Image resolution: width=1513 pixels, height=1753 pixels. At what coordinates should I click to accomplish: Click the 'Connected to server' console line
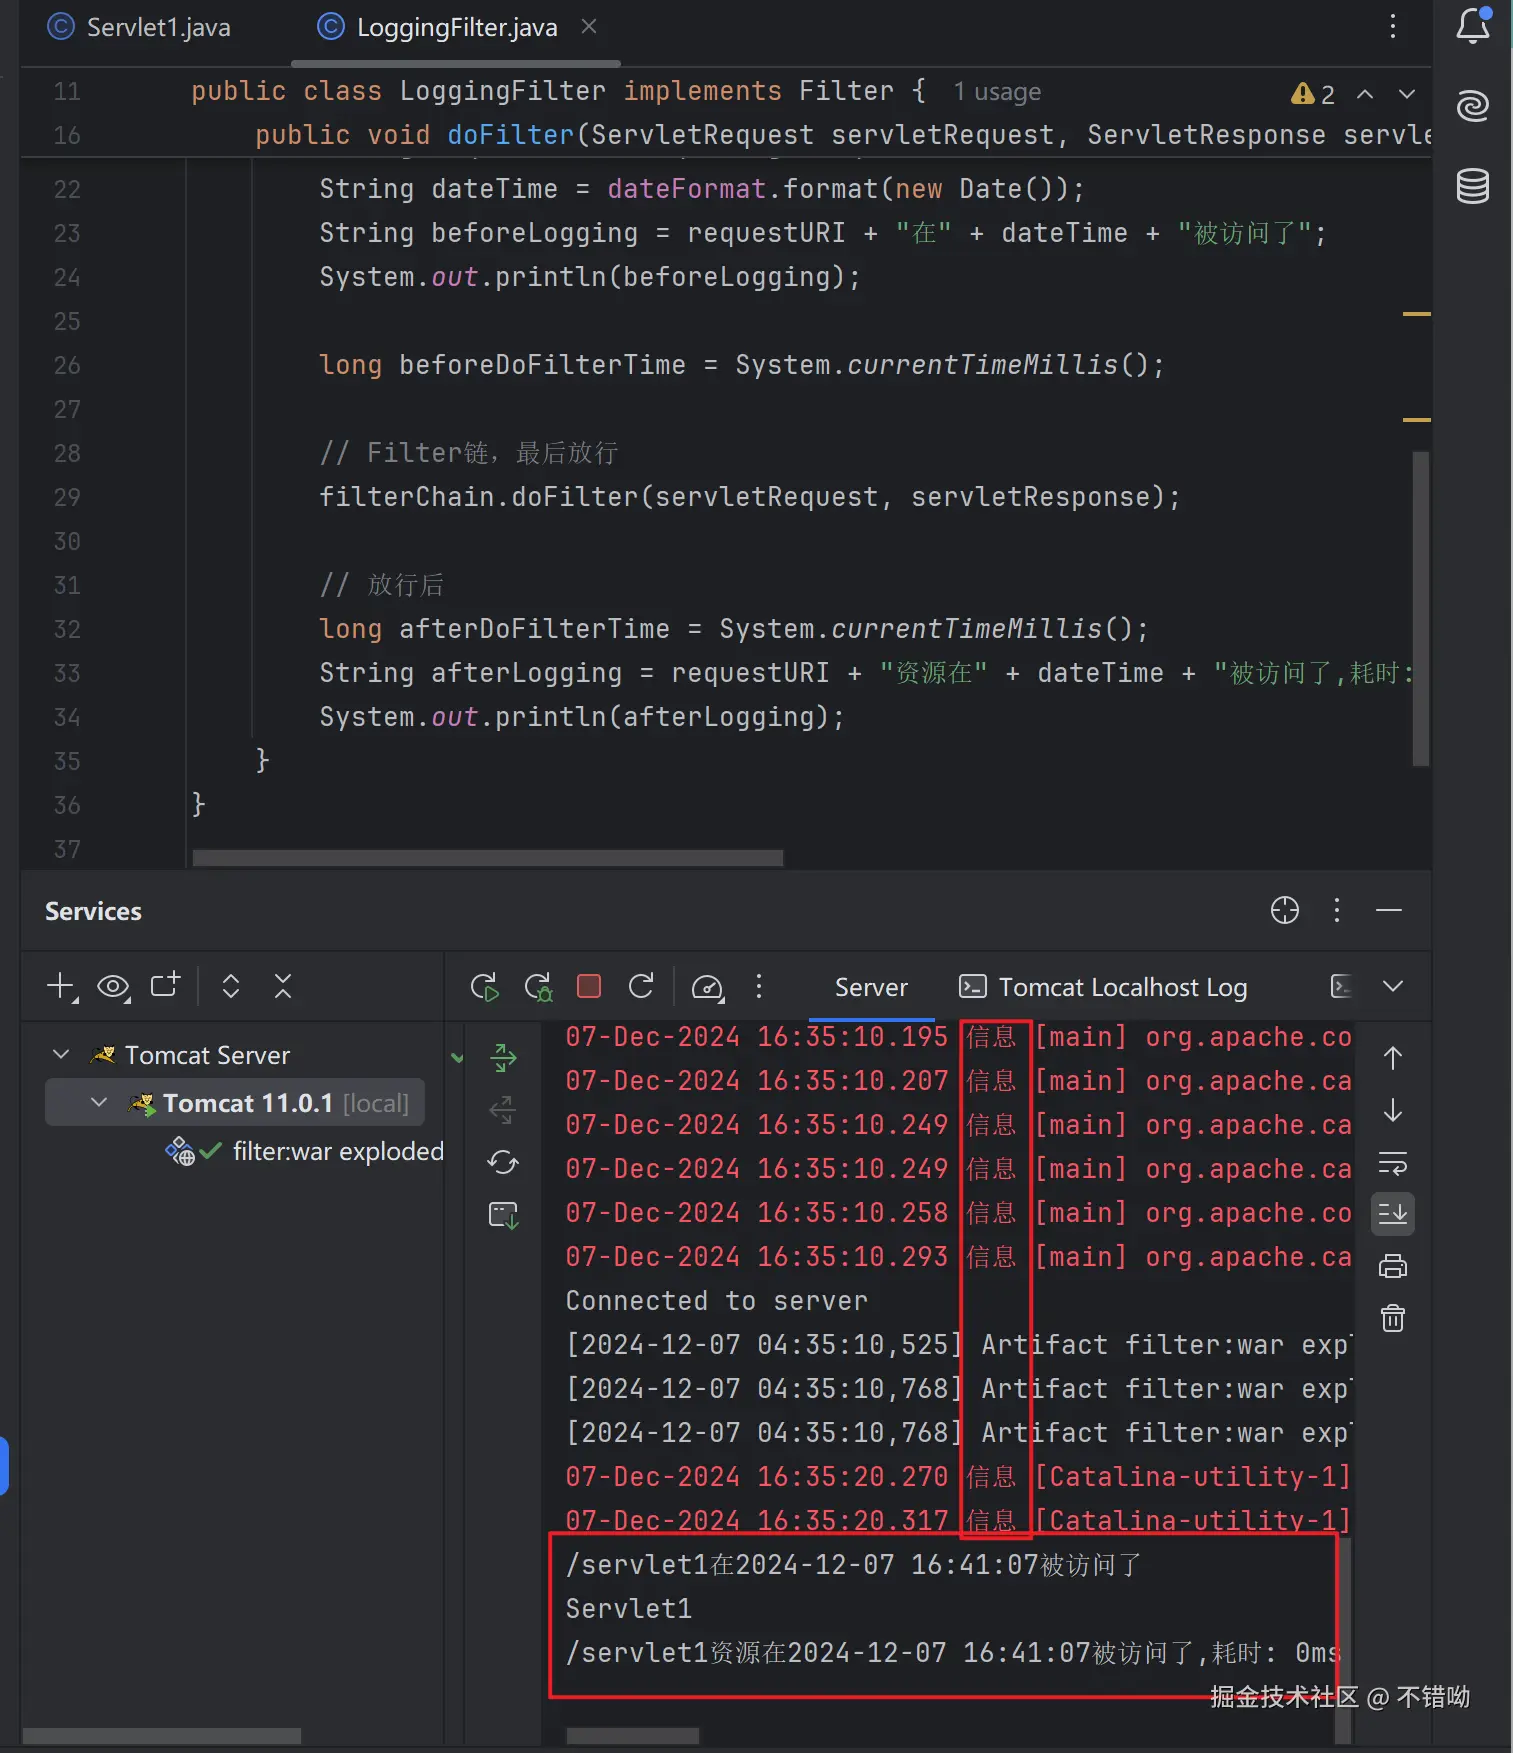(x=716, y=1300)
